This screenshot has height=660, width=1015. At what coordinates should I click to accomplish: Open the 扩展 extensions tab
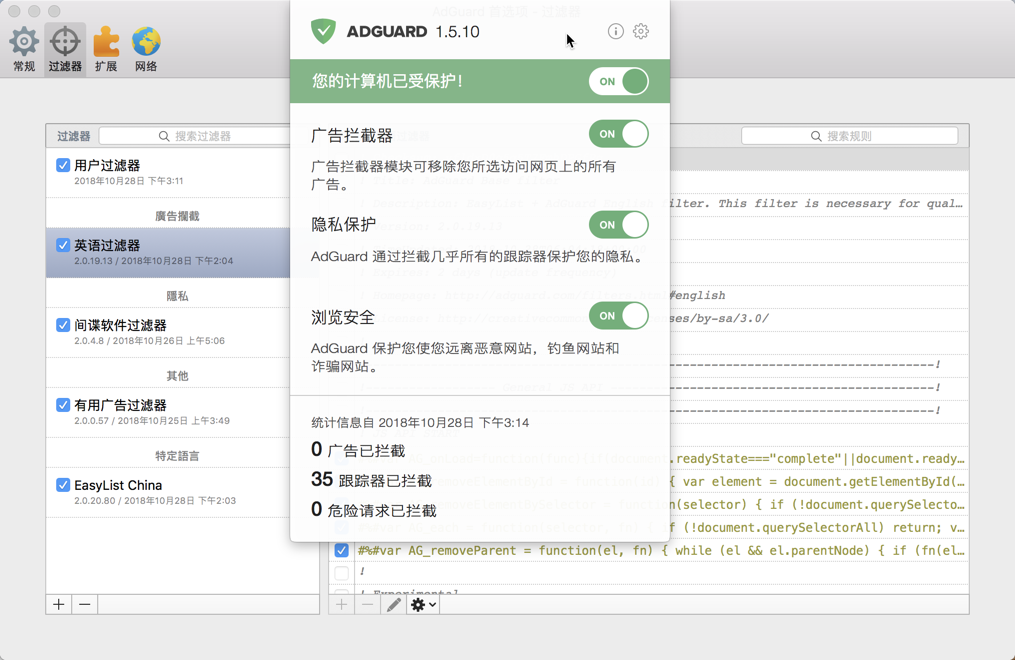pyautogui.click(x=105, y=42)
